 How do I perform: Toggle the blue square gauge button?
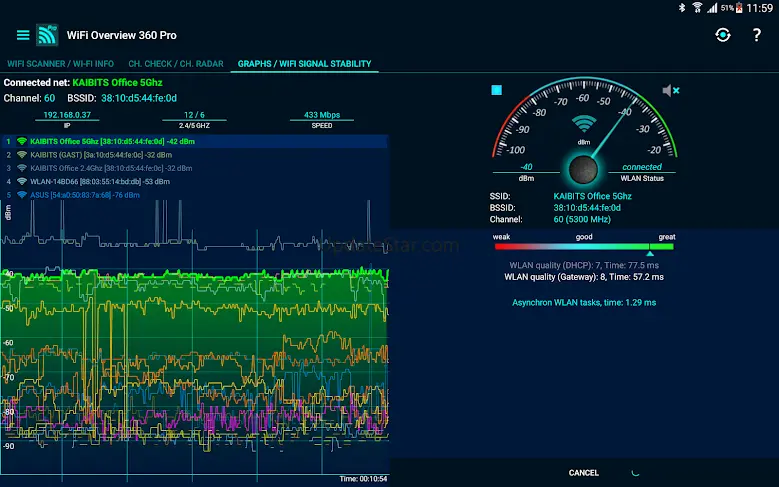click(x=496, y=90)
